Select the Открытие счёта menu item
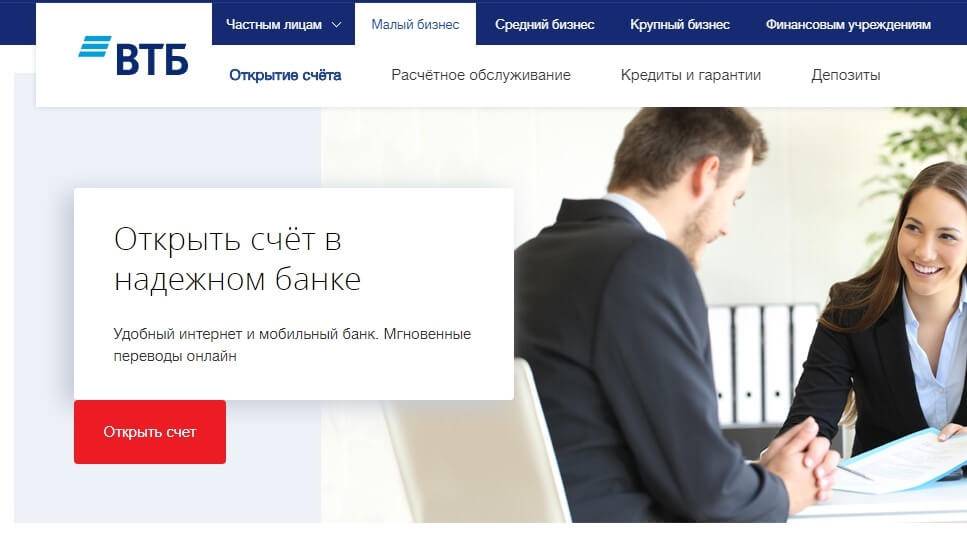967x558 pixels. [285, 75]
